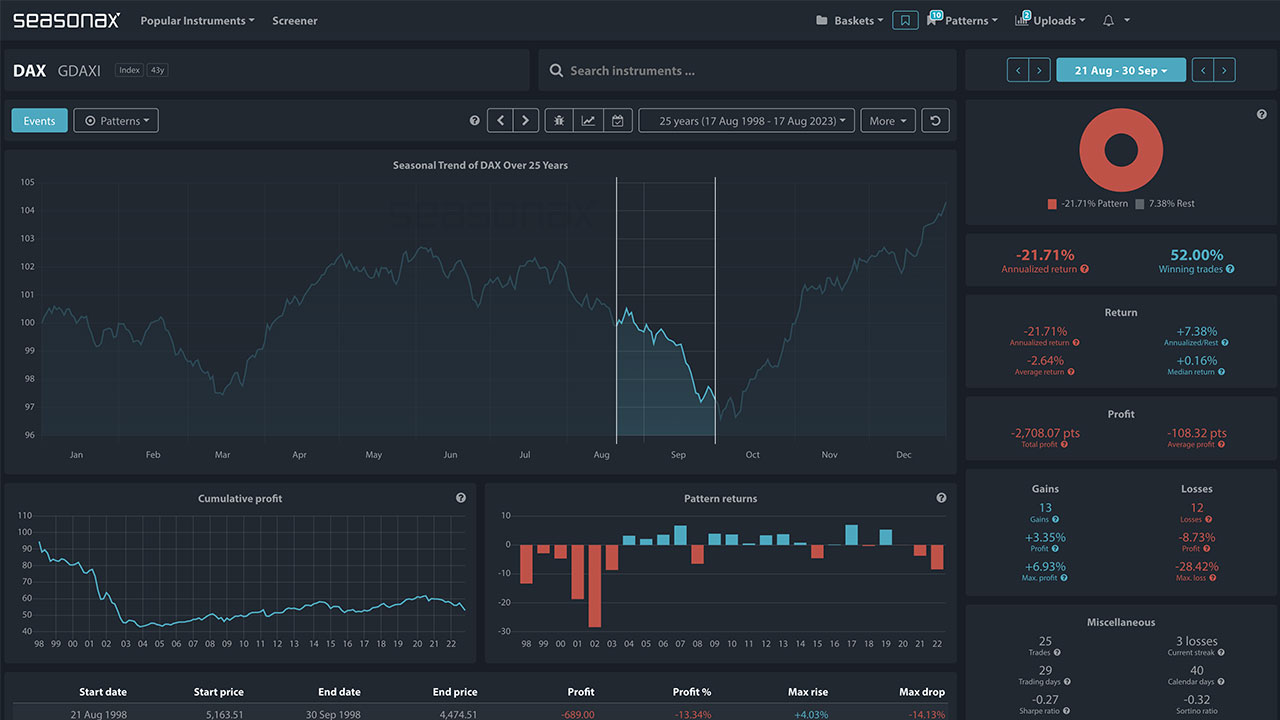The height and width of the screenshot is (720, 1280).
Task: Open help next to Total profit
Action: (x=1064, y=444)
